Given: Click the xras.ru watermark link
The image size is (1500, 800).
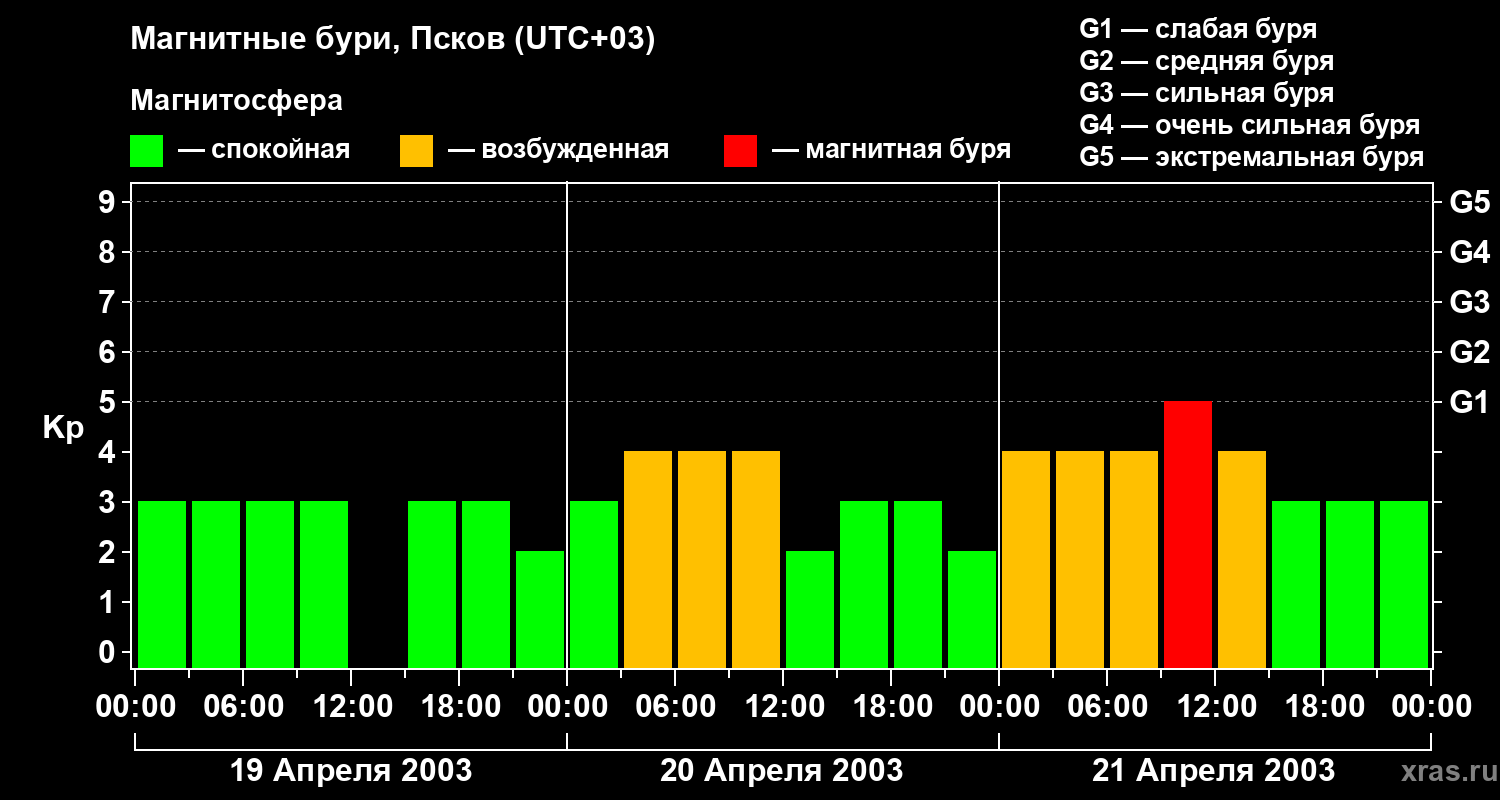Looking at the screenshot, I should coord(1446,771).
